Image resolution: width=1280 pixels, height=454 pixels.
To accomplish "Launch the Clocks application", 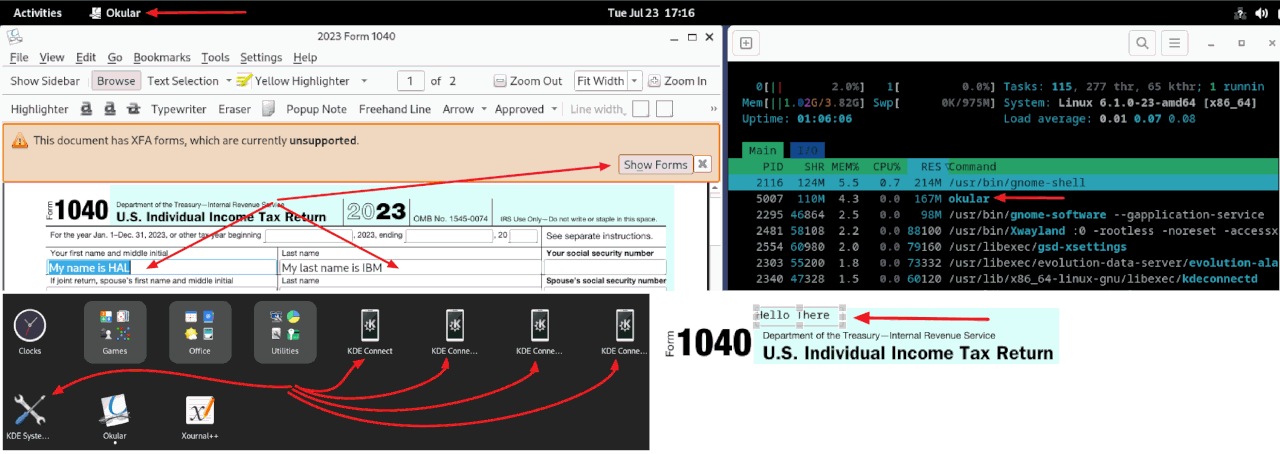I will tap(30, 333).
